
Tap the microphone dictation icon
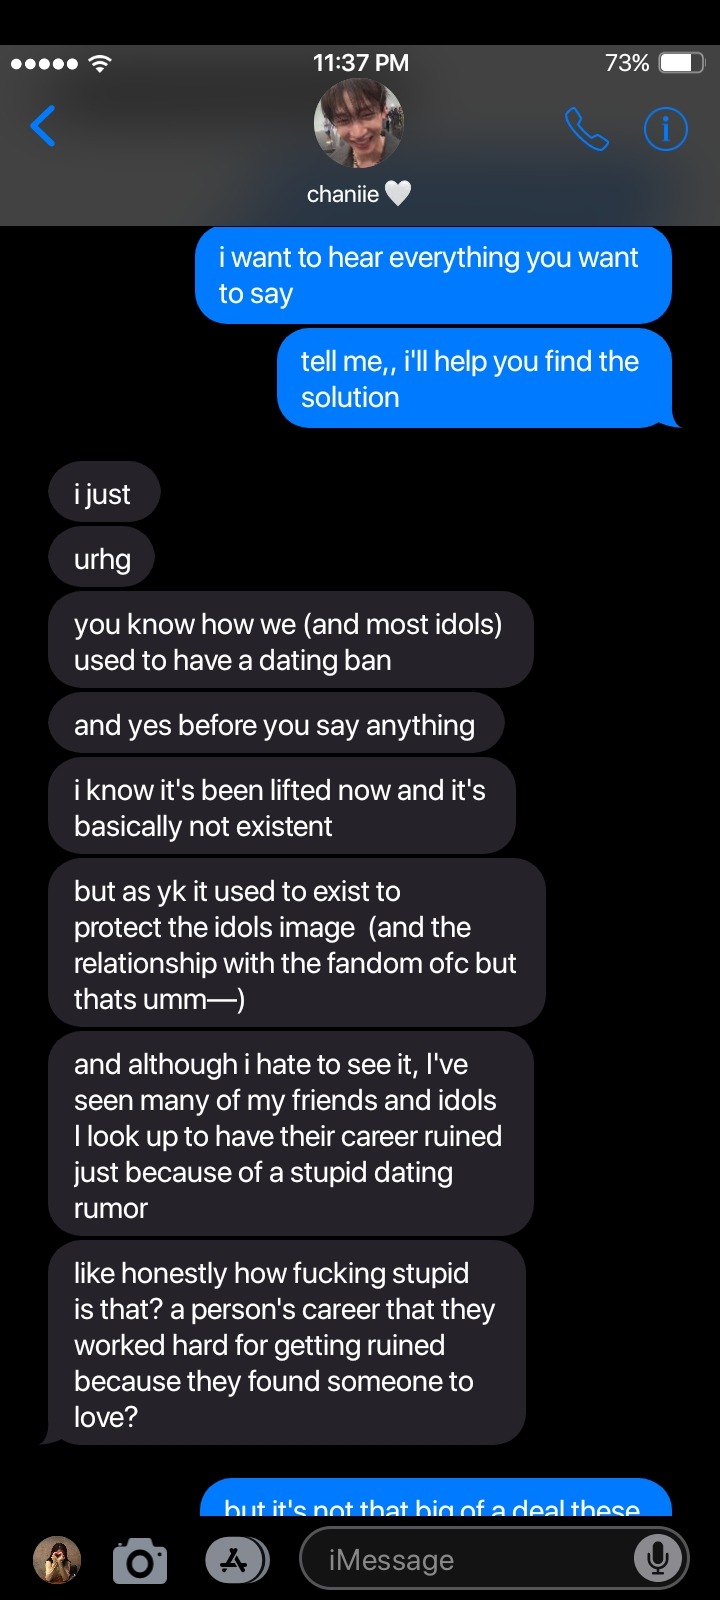click(x=658, y=1558)
